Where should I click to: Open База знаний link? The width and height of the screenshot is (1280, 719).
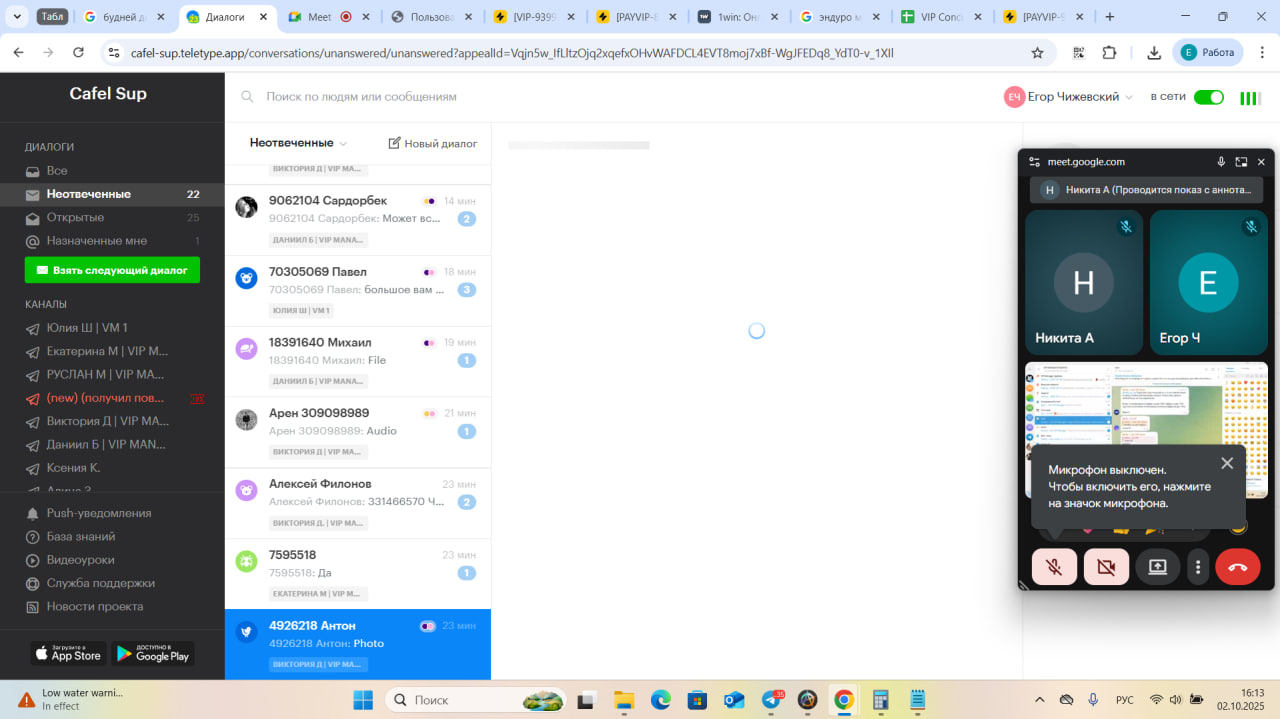tap(80, 536)
